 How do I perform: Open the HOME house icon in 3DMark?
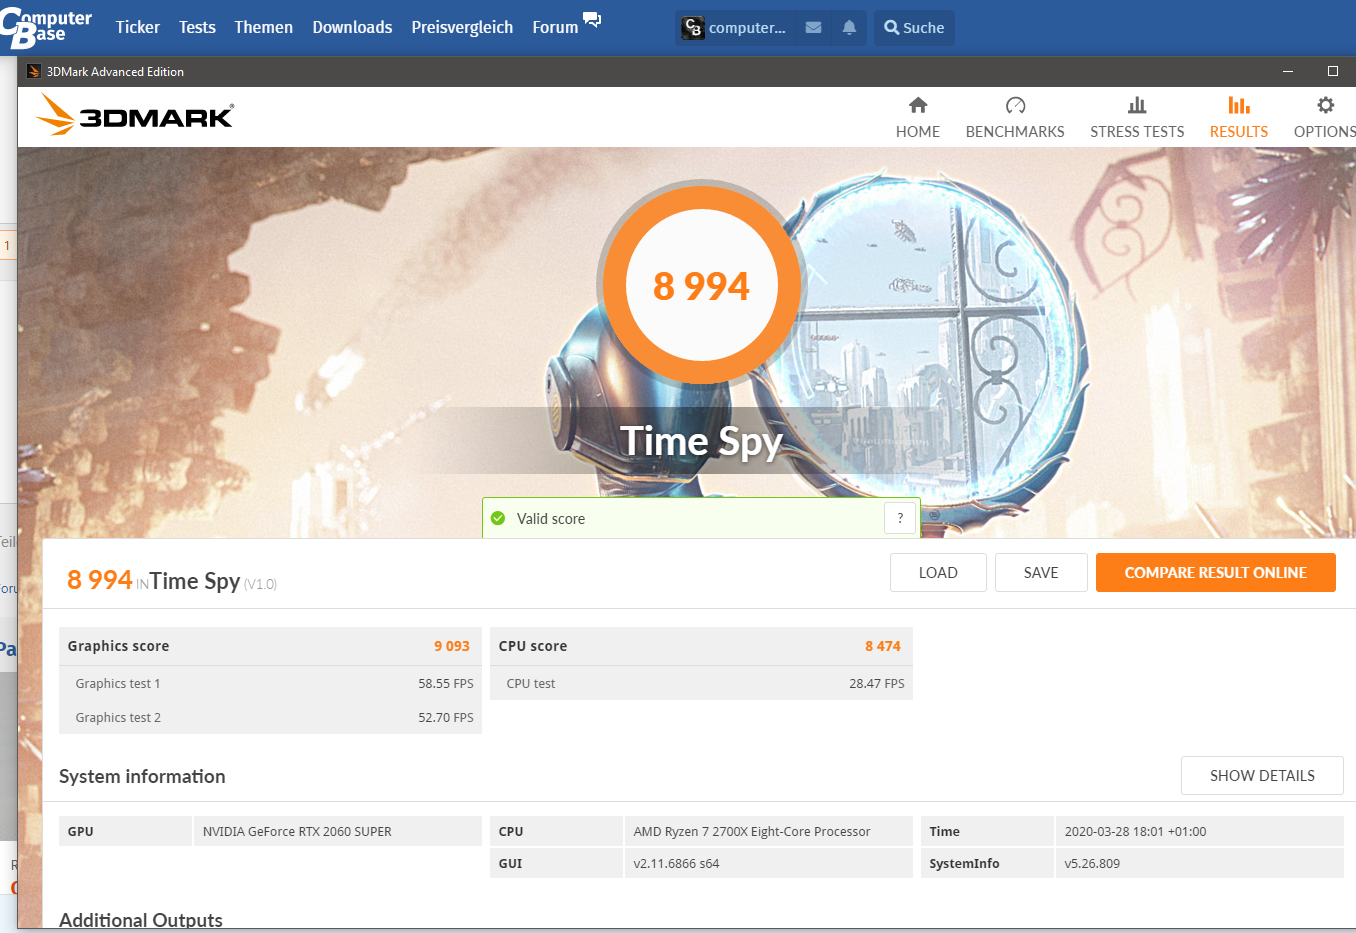tap(918, 105)
